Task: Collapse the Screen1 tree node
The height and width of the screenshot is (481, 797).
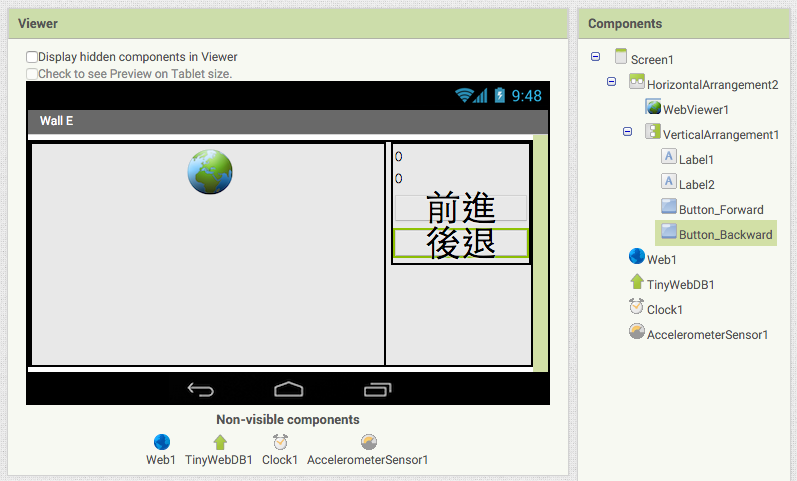Action: tap(595, 56)
